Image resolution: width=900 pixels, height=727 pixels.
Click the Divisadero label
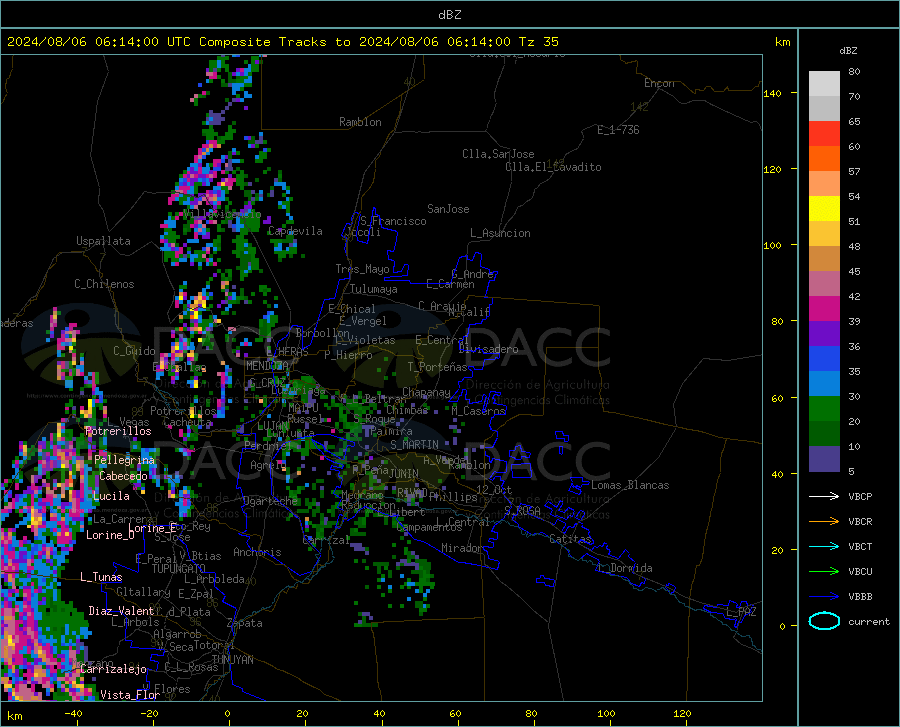click(x=488, y=349)
